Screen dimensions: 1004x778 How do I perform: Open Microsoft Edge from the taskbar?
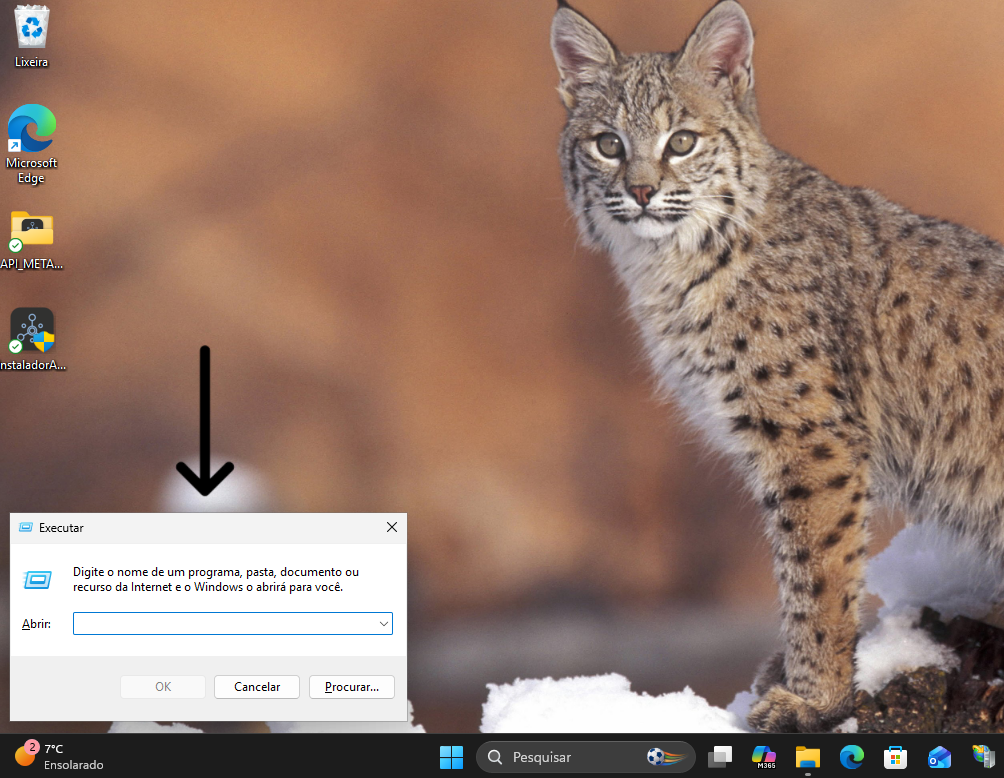coord(852,757)
